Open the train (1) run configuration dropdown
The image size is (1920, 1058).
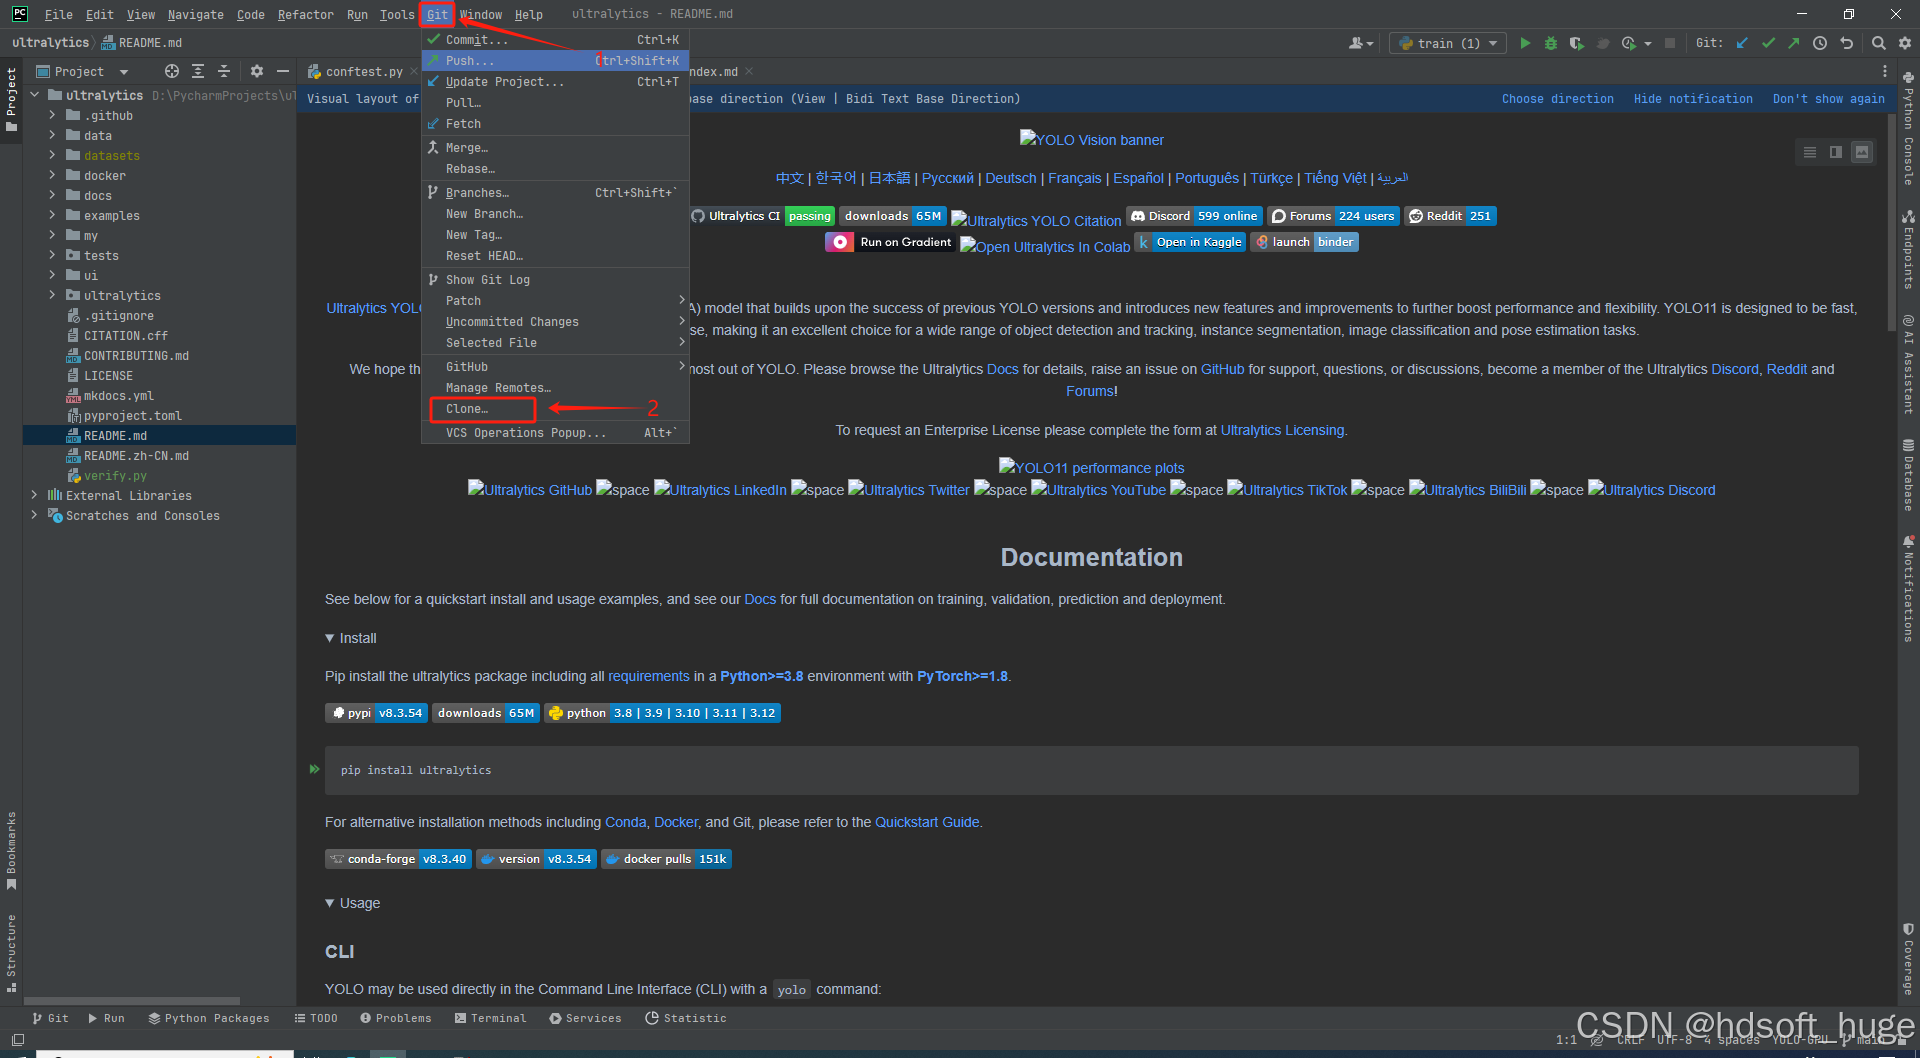tap(1448, 43)
